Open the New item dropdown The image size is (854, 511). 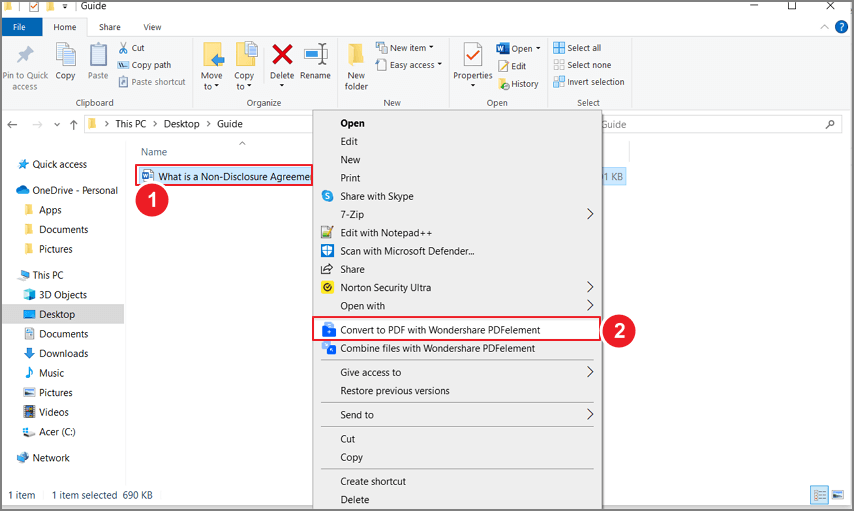(405, 48)
